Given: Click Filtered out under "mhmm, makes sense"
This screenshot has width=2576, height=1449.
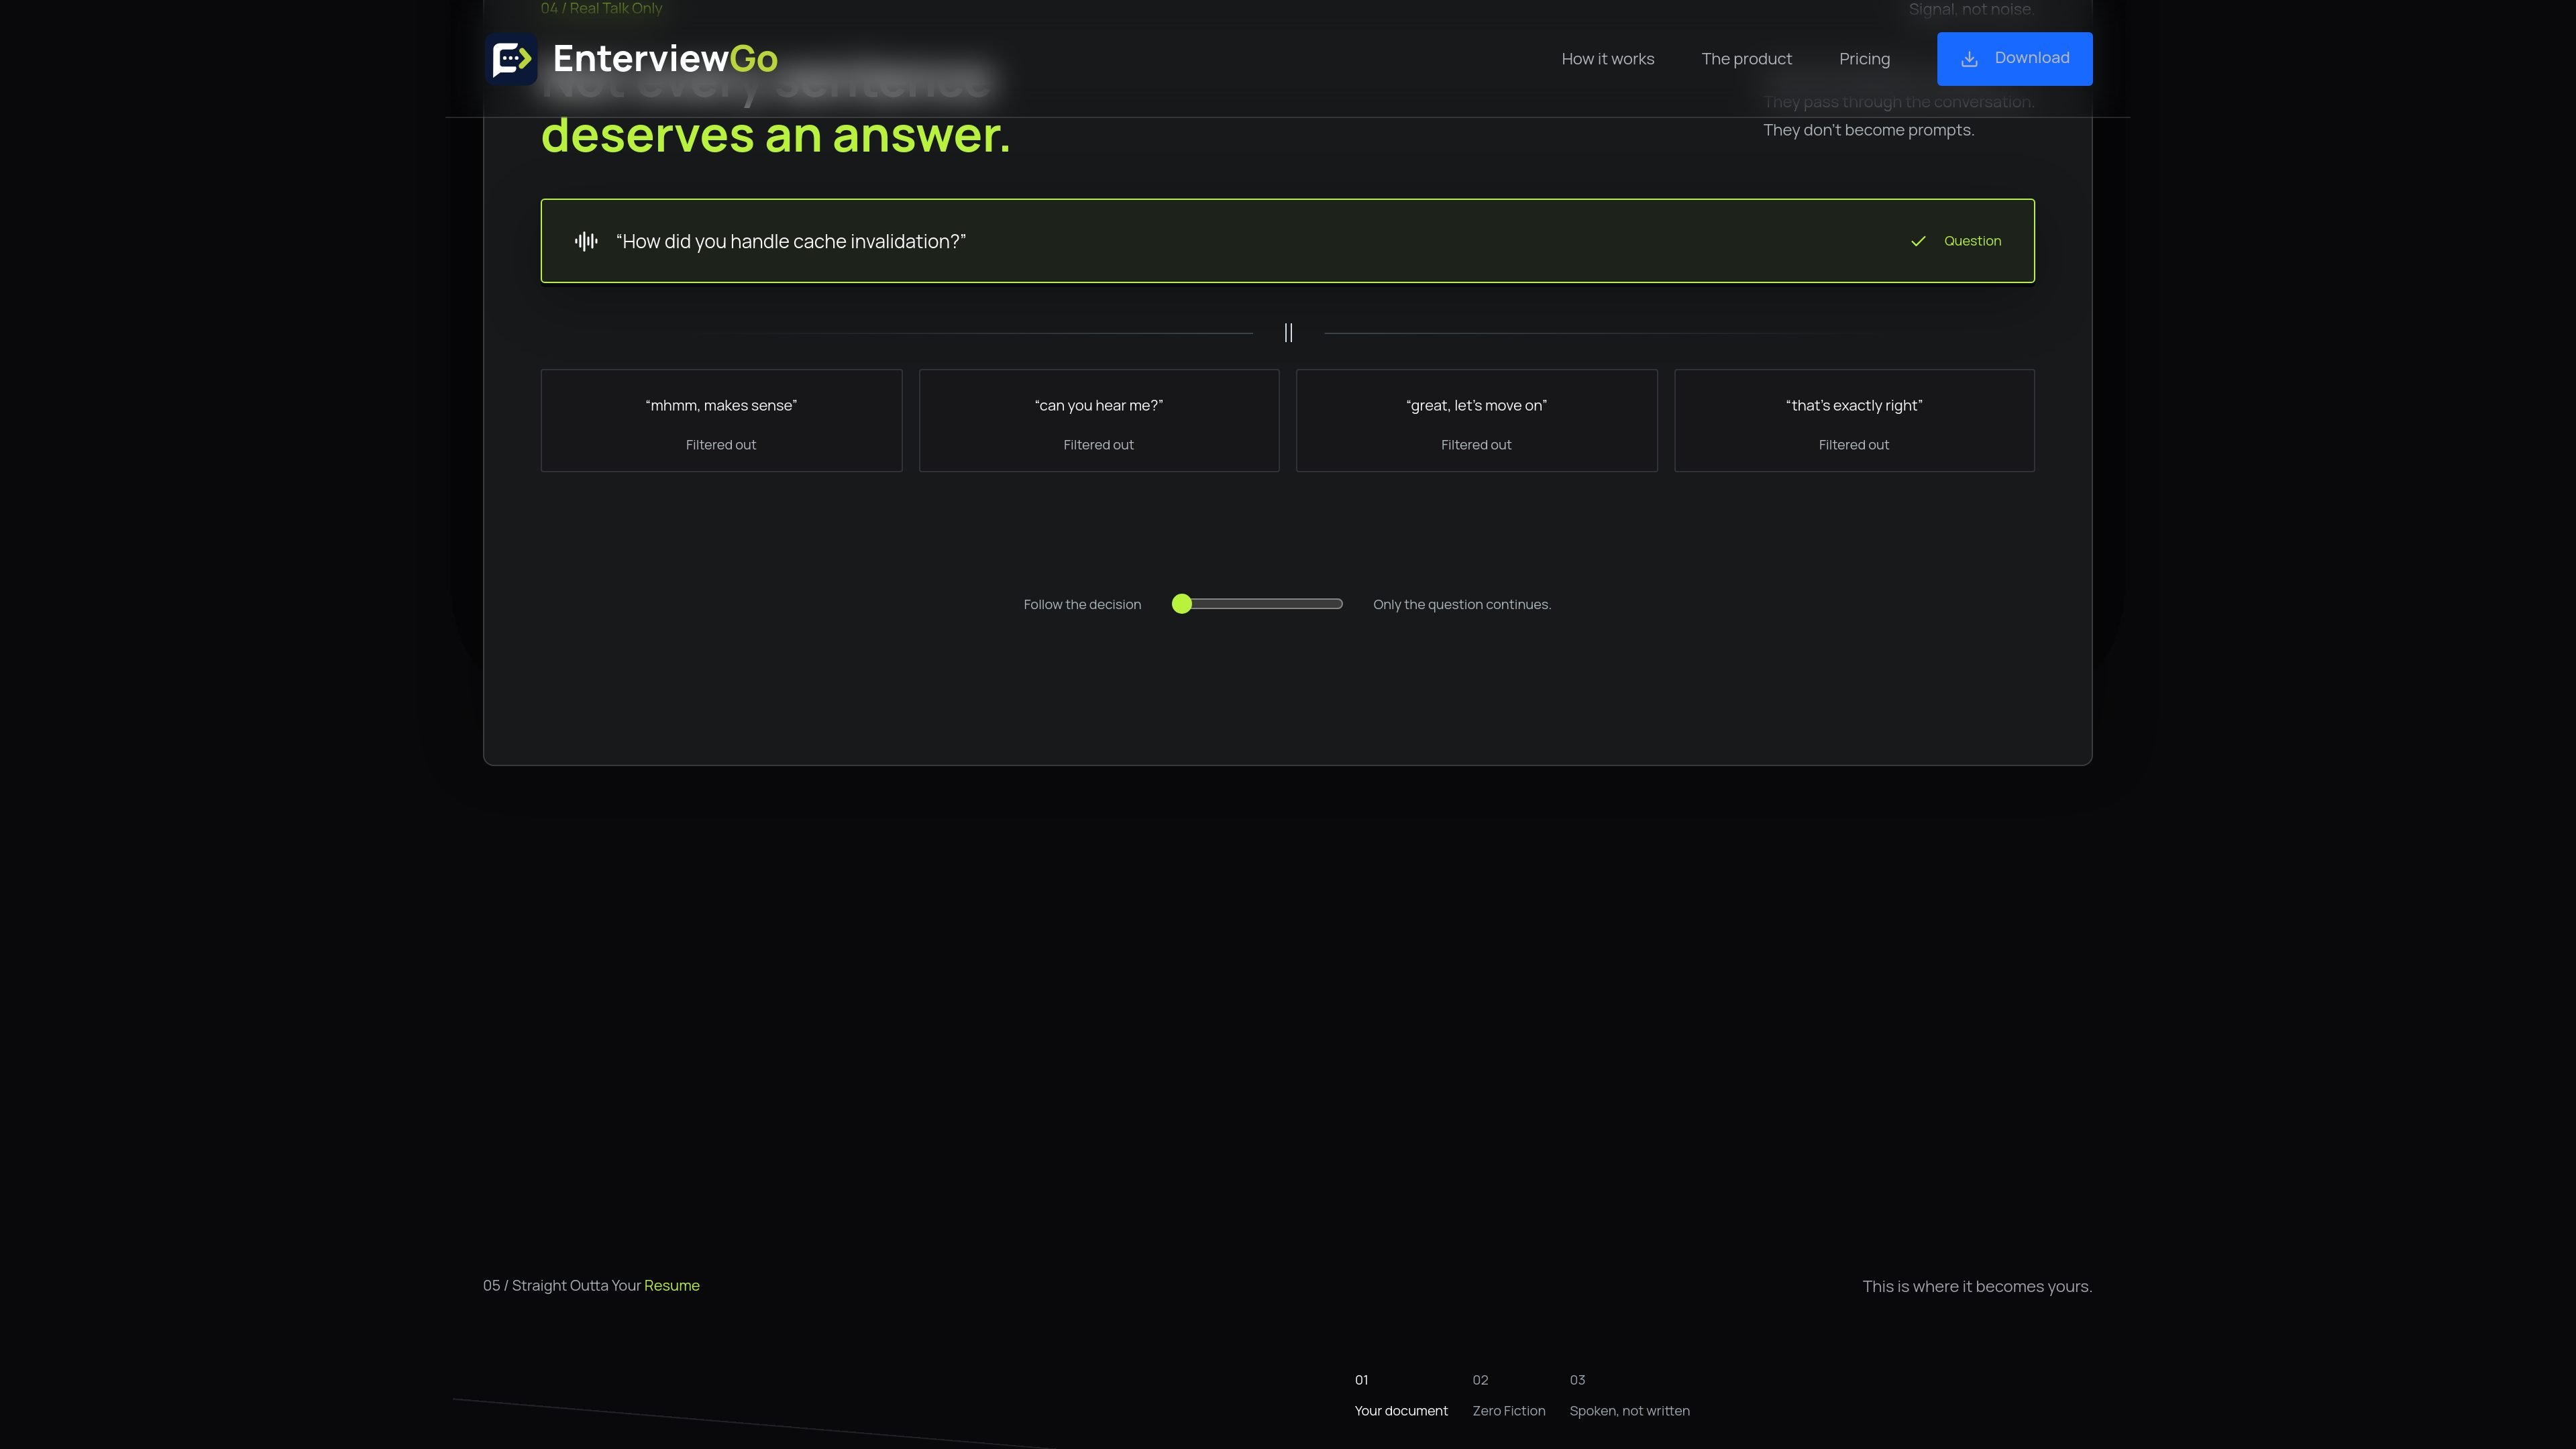Looking at the screenshot, I should pyautogui.click(x=721, y=445).
